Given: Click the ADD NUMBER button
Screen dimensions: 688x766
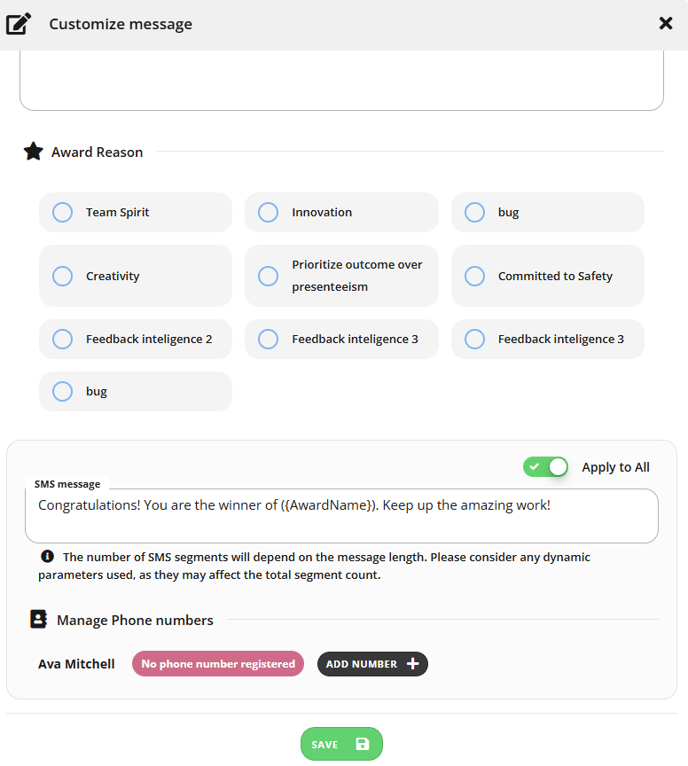Looking at the screenshot, I should pyautogui.click(x=372, y=663).
